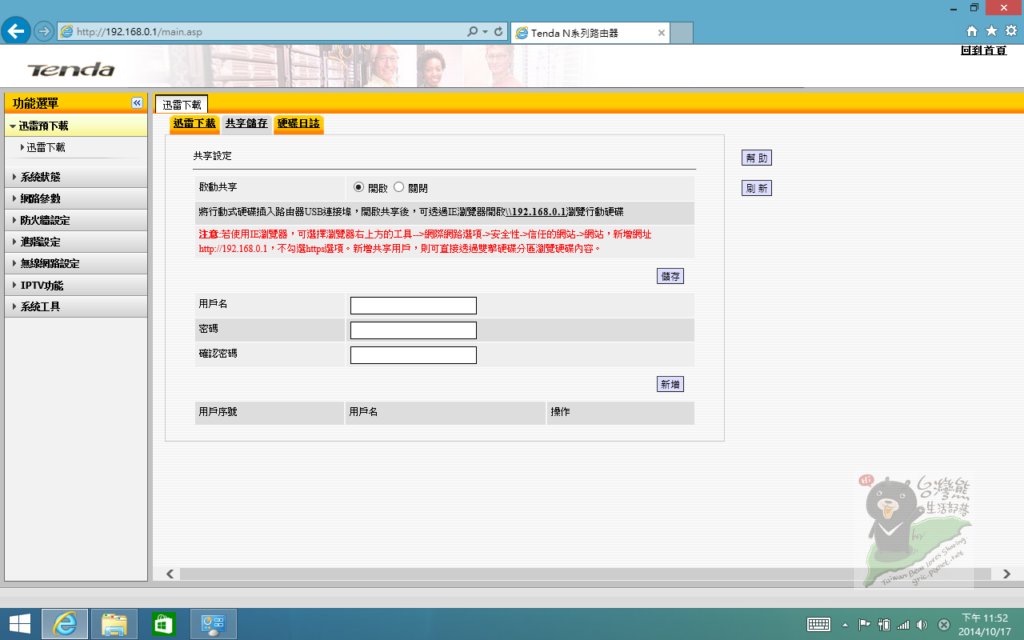Open favorites star icon
This screenshot has height=640, width=1024.
click(991, 31)
